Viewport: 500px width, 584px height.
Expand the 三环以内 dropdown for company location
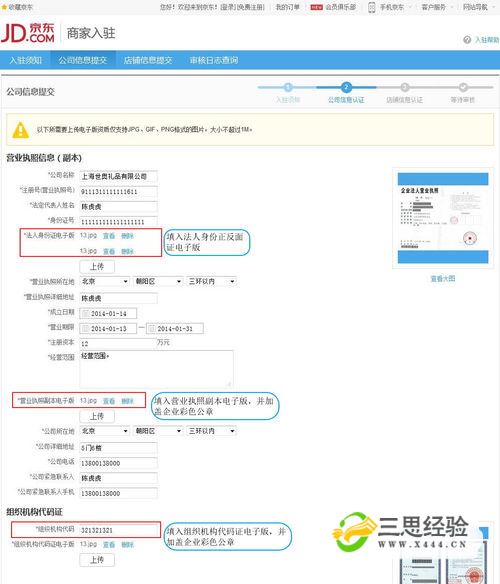(x=212, y=431)
